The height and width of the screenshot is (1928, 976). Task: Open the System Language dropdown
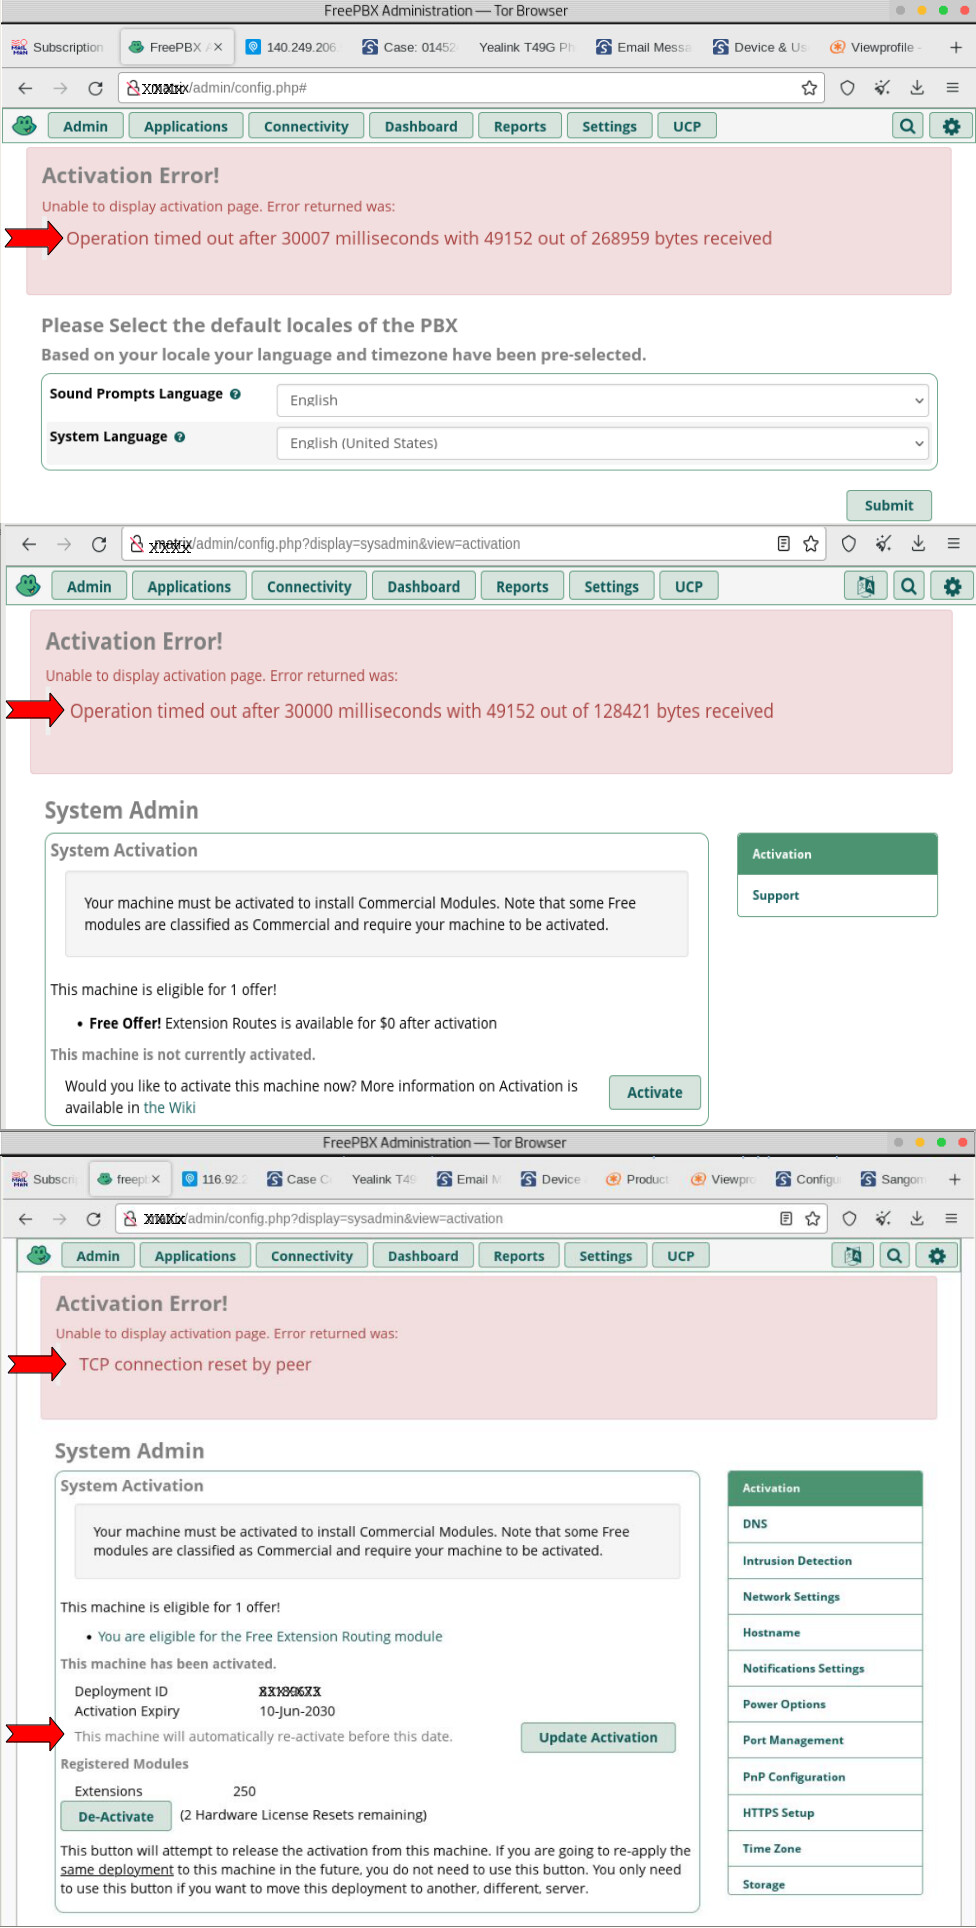[602, 443]
